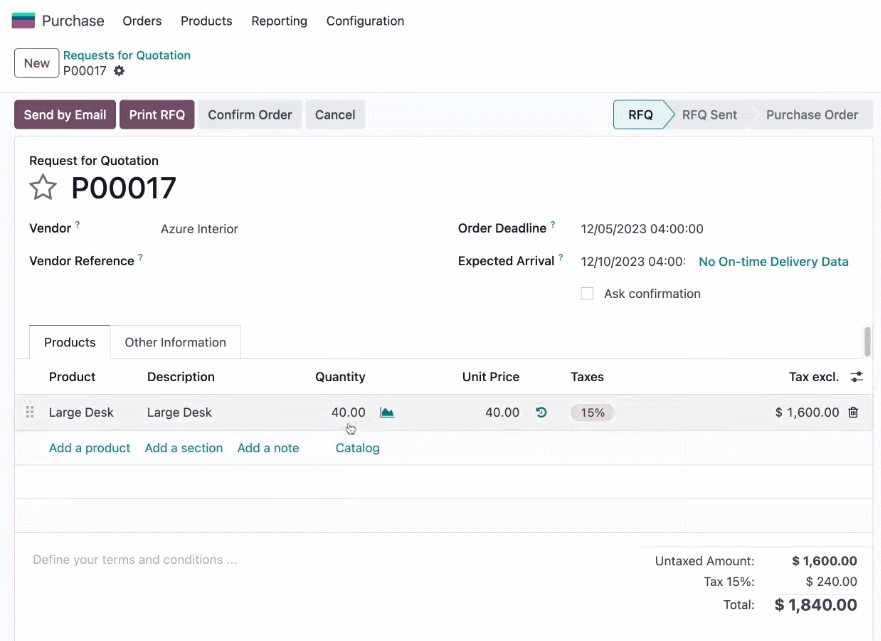Click the Add a product link
The width and height of the screenshot is (881, 641).
[89, 448]
